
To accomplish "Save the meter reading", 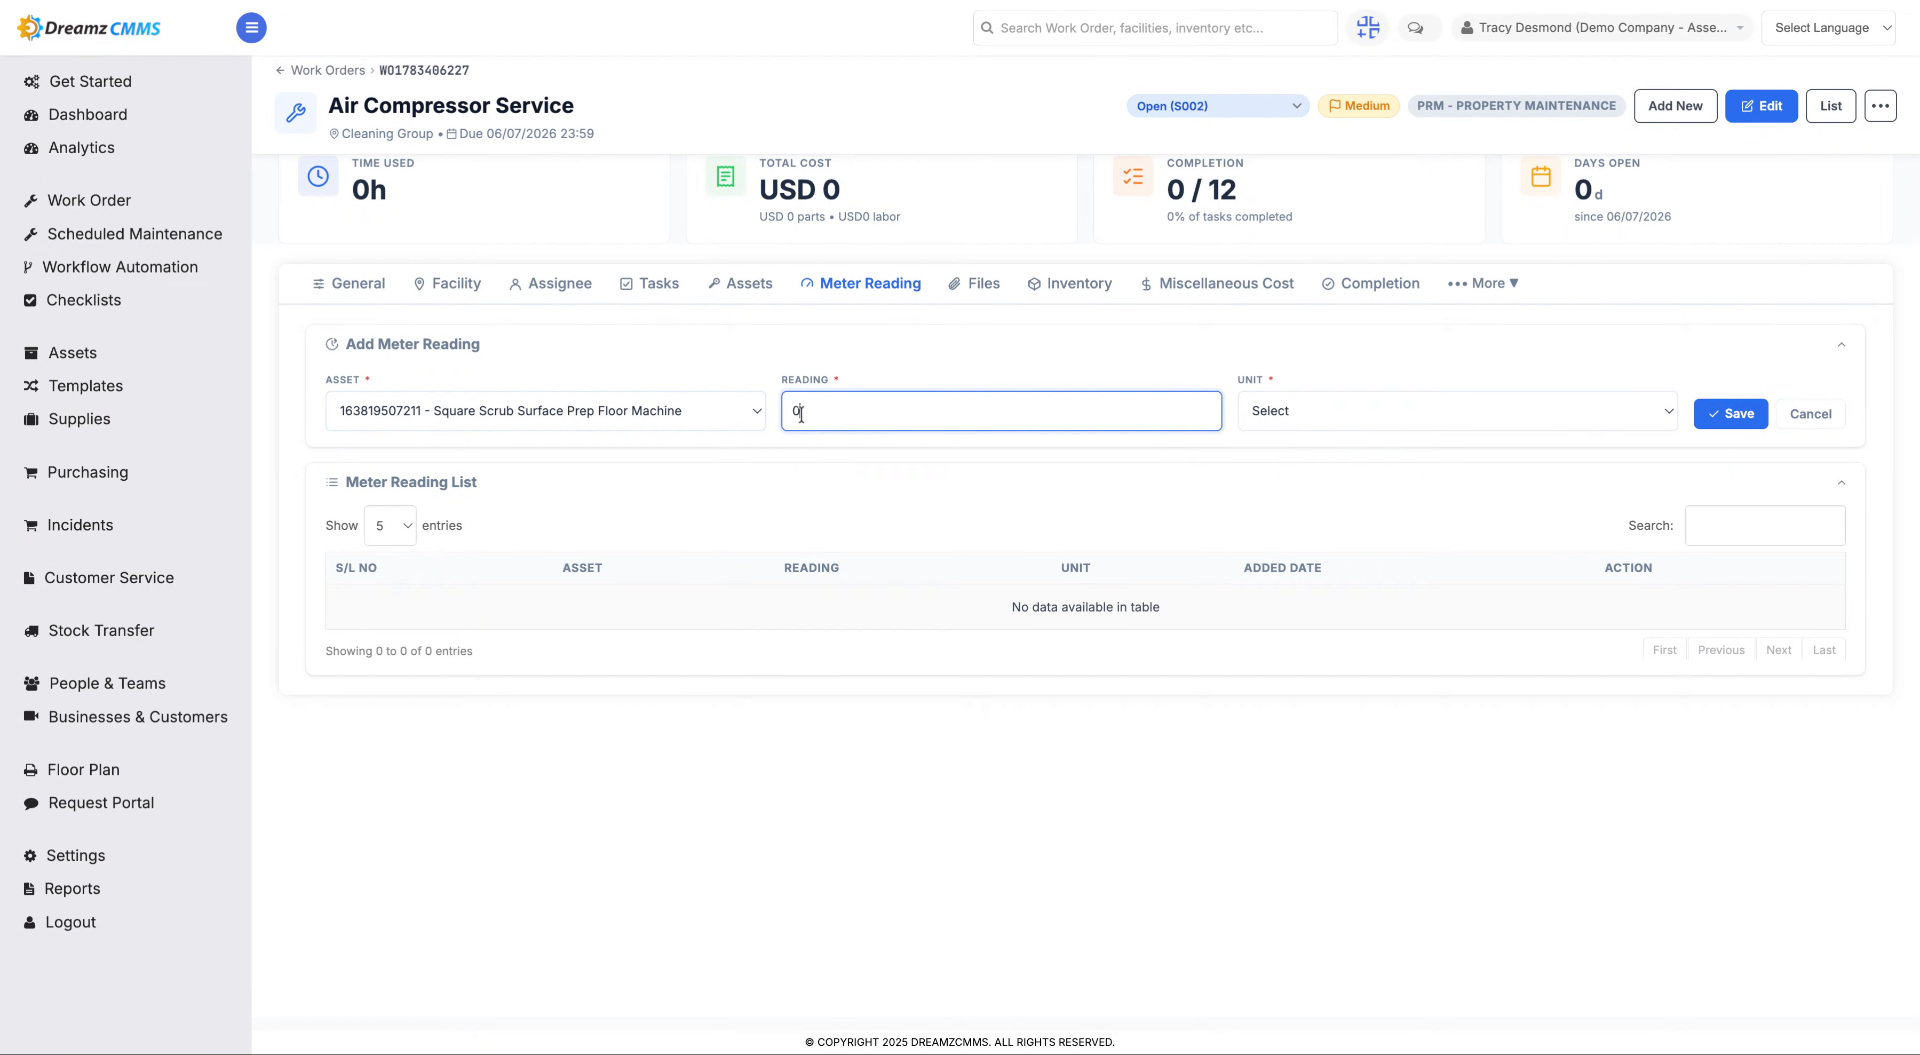I will tap(1730, 414).
